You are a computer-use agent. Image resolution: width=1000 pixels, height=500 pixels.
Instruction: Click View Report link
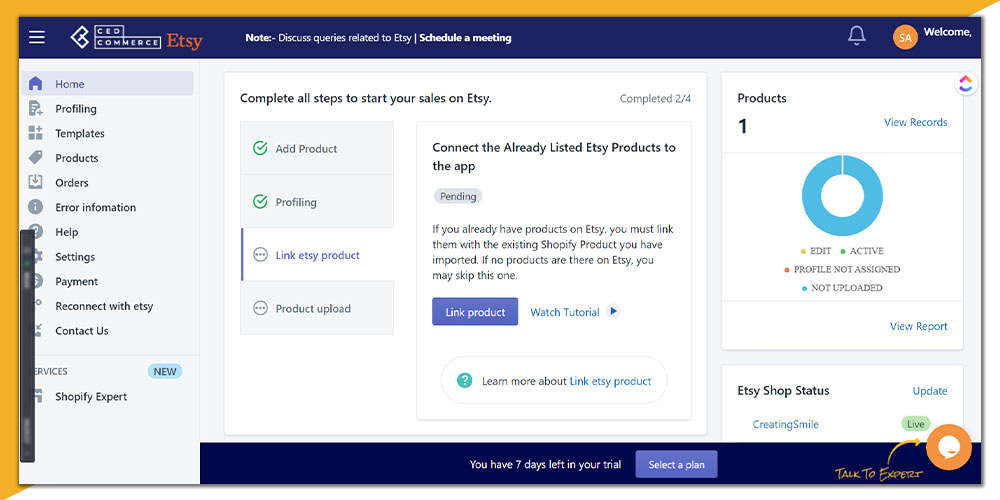tap(918, 326)
